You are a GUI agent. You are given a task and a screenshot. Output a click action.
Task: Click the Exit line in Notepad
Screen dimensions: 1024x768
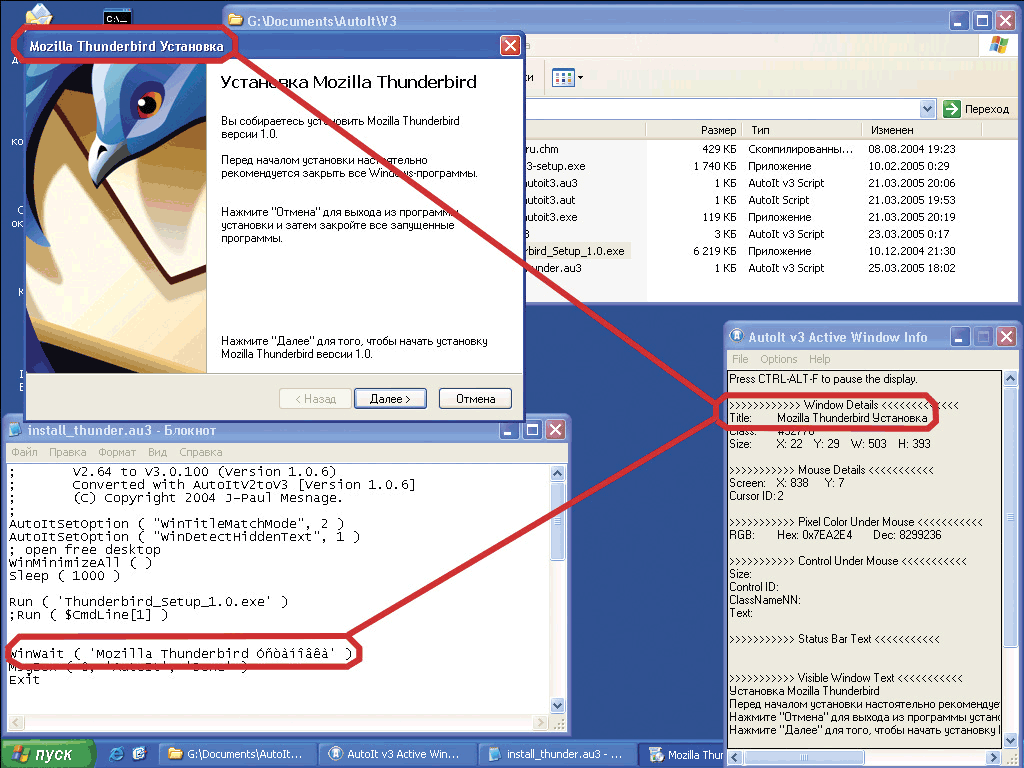pos(24,680)
